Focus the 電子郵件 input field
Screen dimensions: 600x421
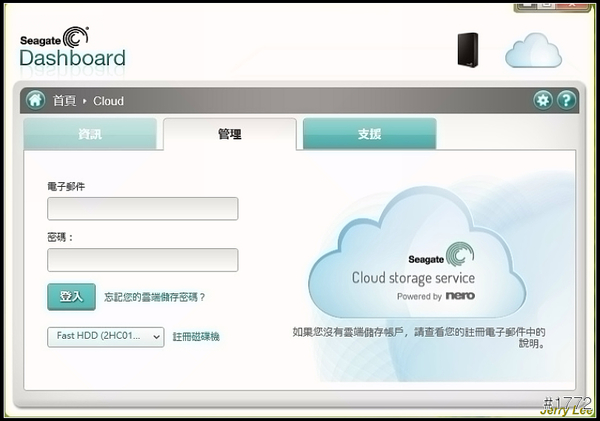tap(143, 209)
